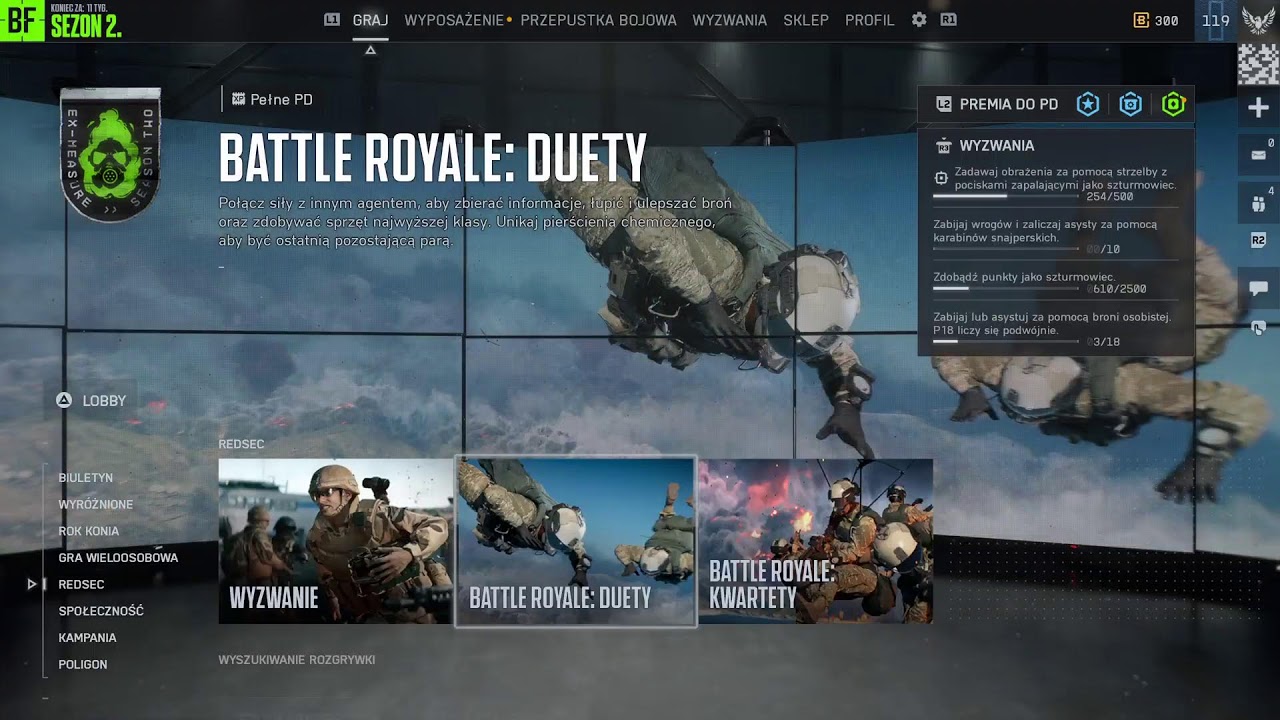Go to the Wyzwania tab
This screenshot has width=1280, height=720.
click(730, 20)
